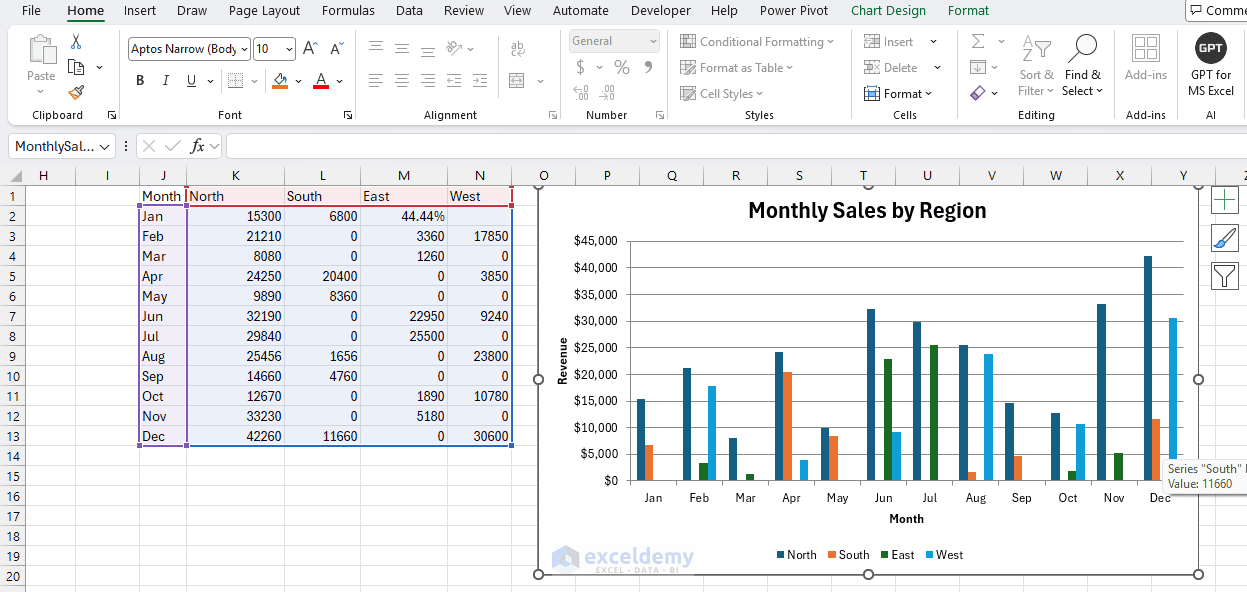Viewport: 1247px width, 592px height.
Task: Increase font size with the larger A icon
Action: coord(311,48)
